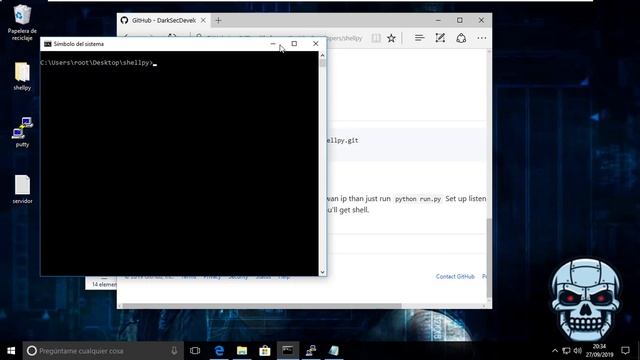This screenshot has height=360, width=640.
Task: Close the Símbolo del sistema window
Action: click(316, 44)
